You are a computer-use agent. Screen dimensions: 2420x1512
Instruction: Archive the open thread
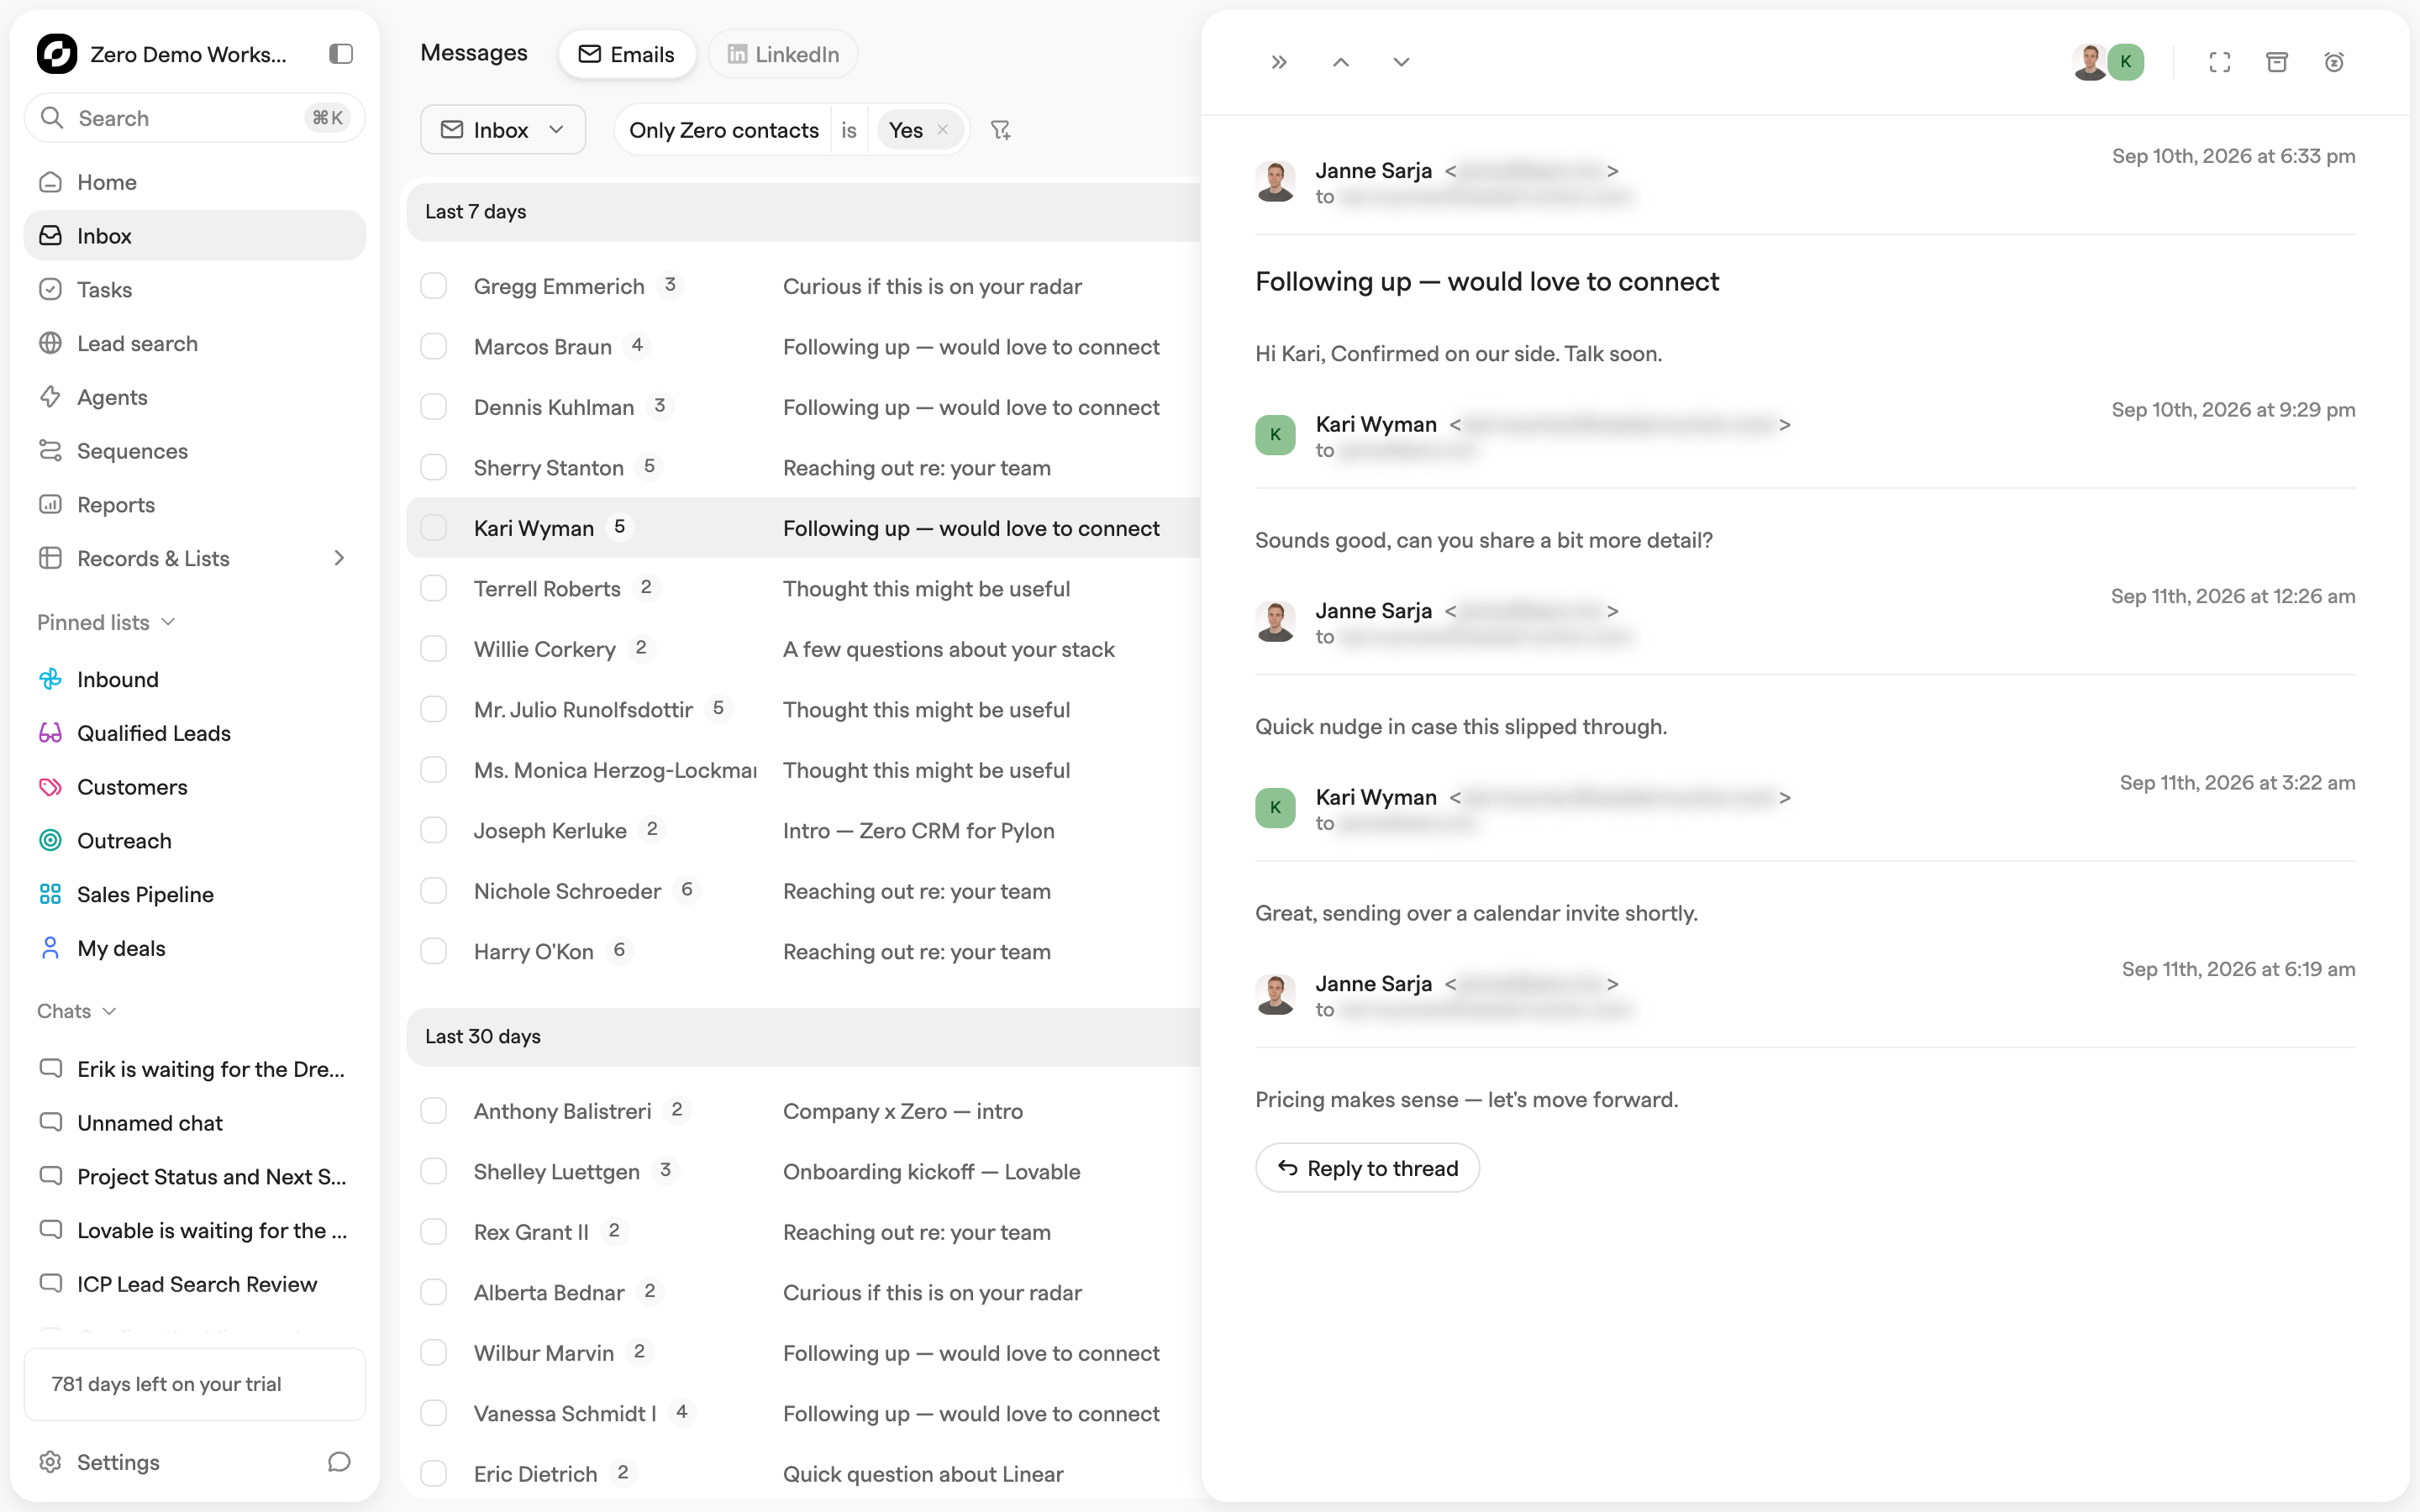click(x=2277, y=62)
